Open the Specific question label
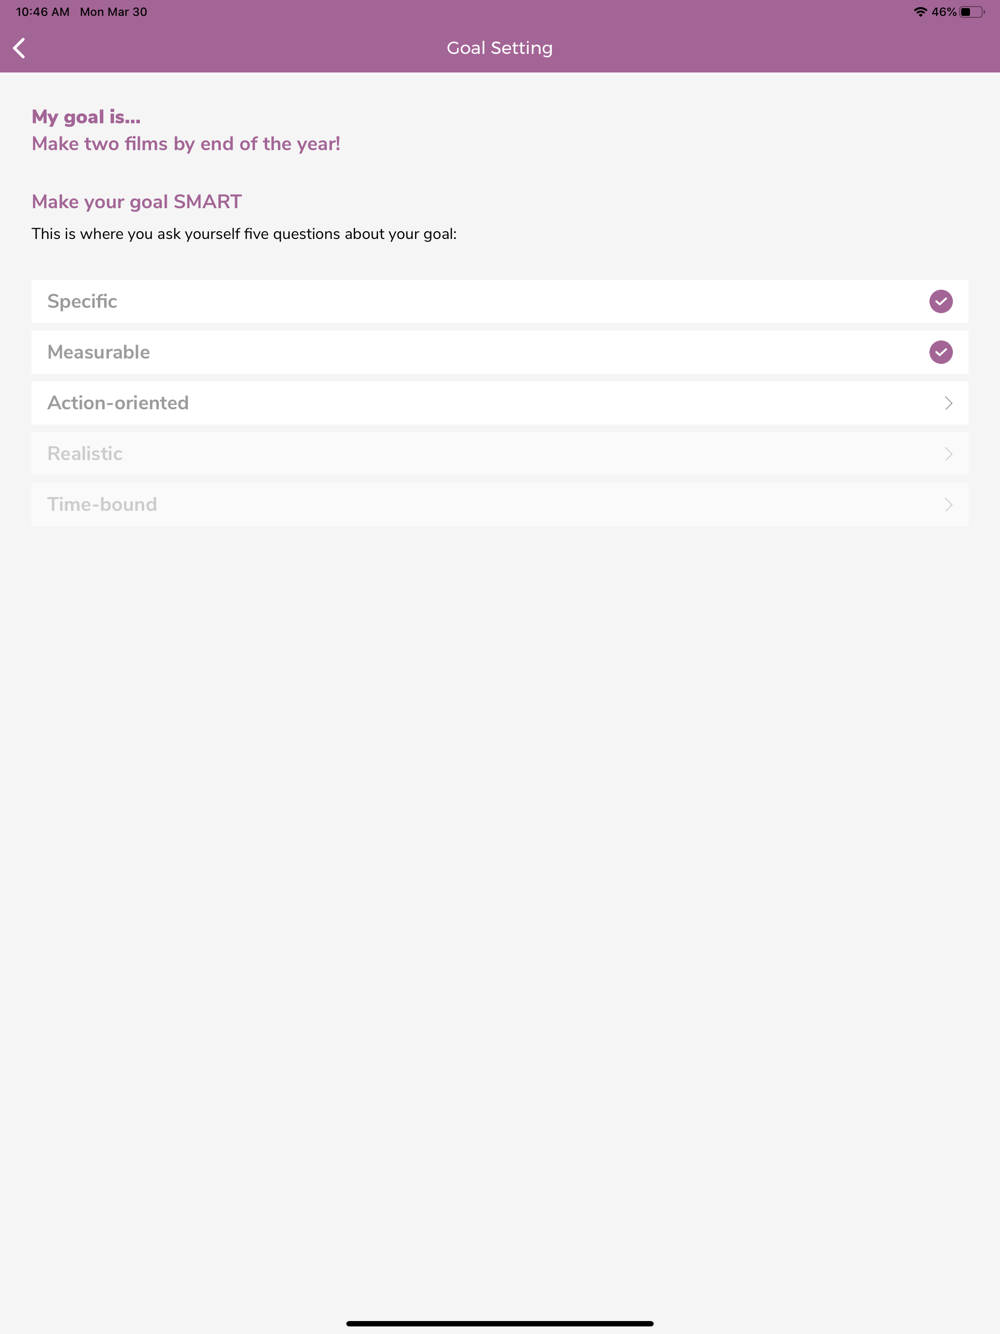 pyautogui.click(x=82, y=301)
